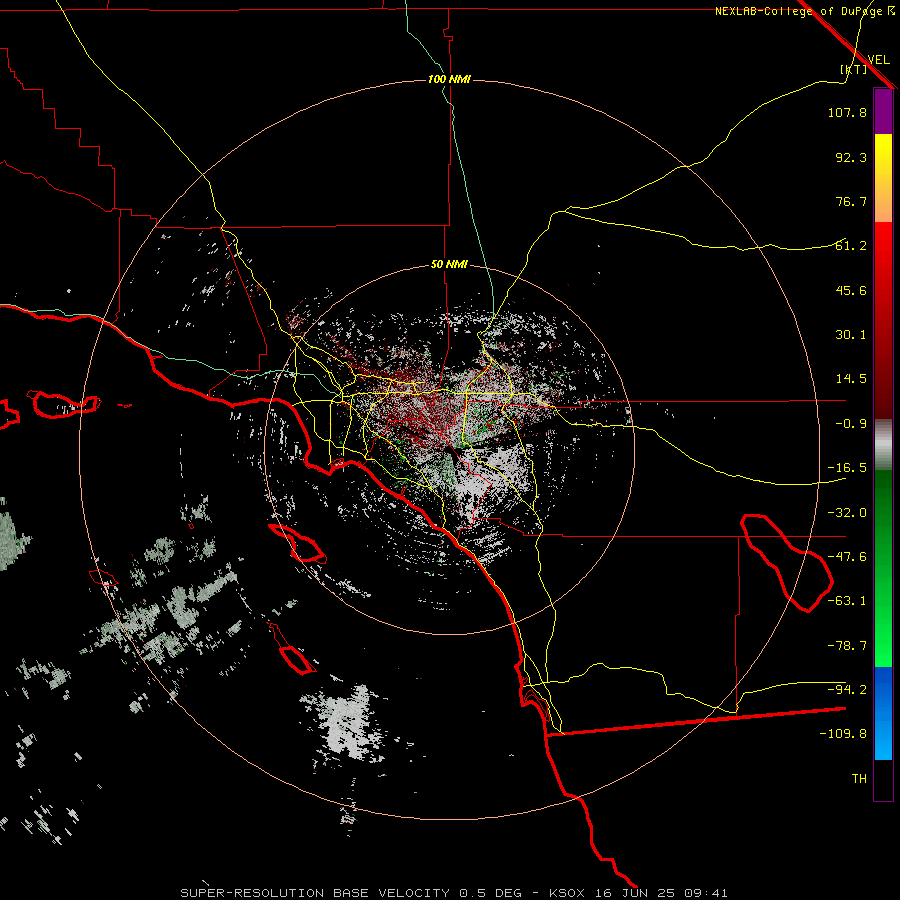Pick the red segment of the color bar

point(883,320)
